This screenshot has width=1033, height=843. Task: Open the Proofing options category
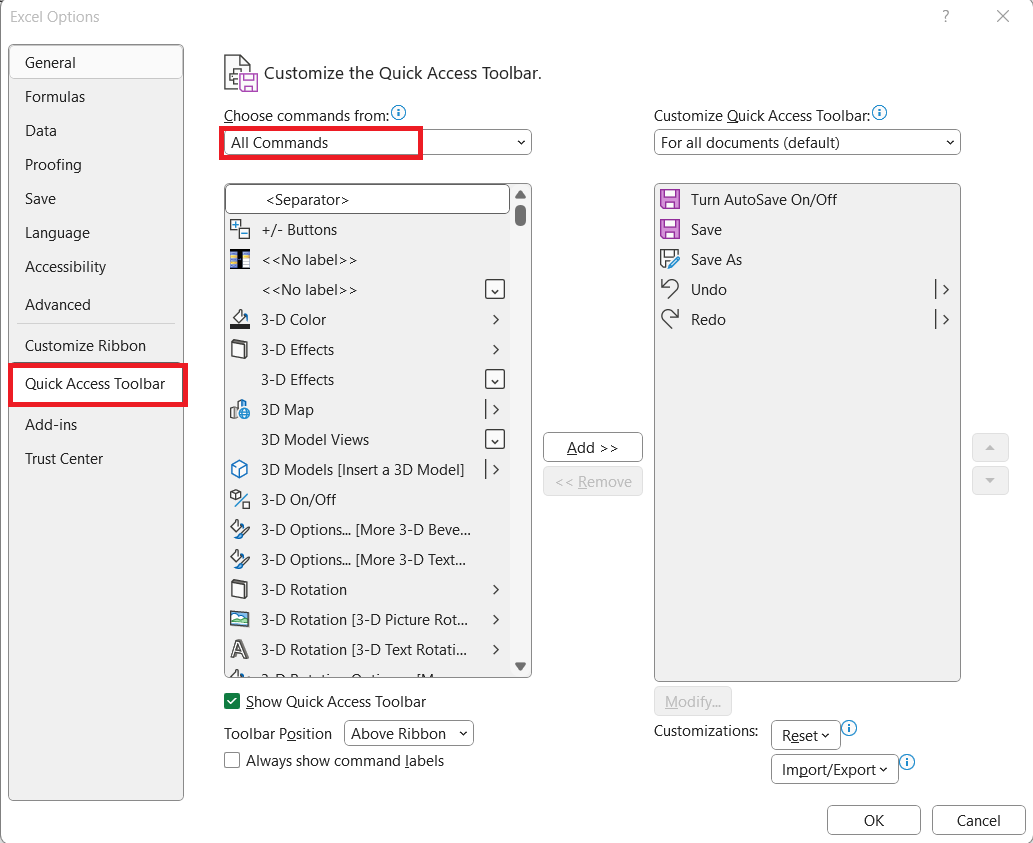[x=96, y=165]
